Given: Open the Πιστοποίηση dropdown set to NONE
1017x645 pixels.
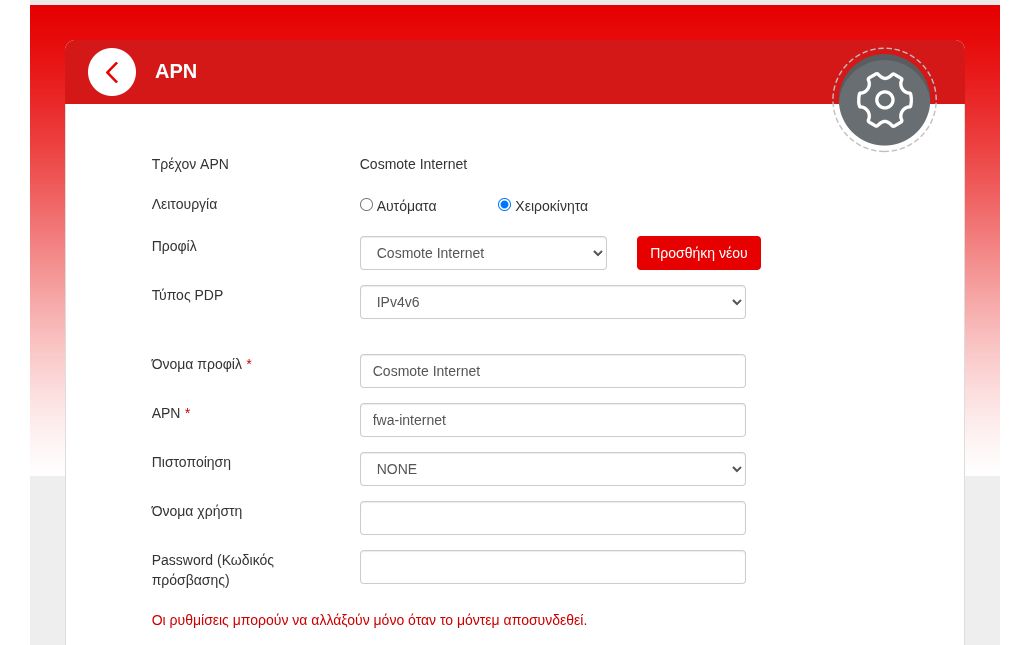Looking at the screenshot, I should point(552,469).
